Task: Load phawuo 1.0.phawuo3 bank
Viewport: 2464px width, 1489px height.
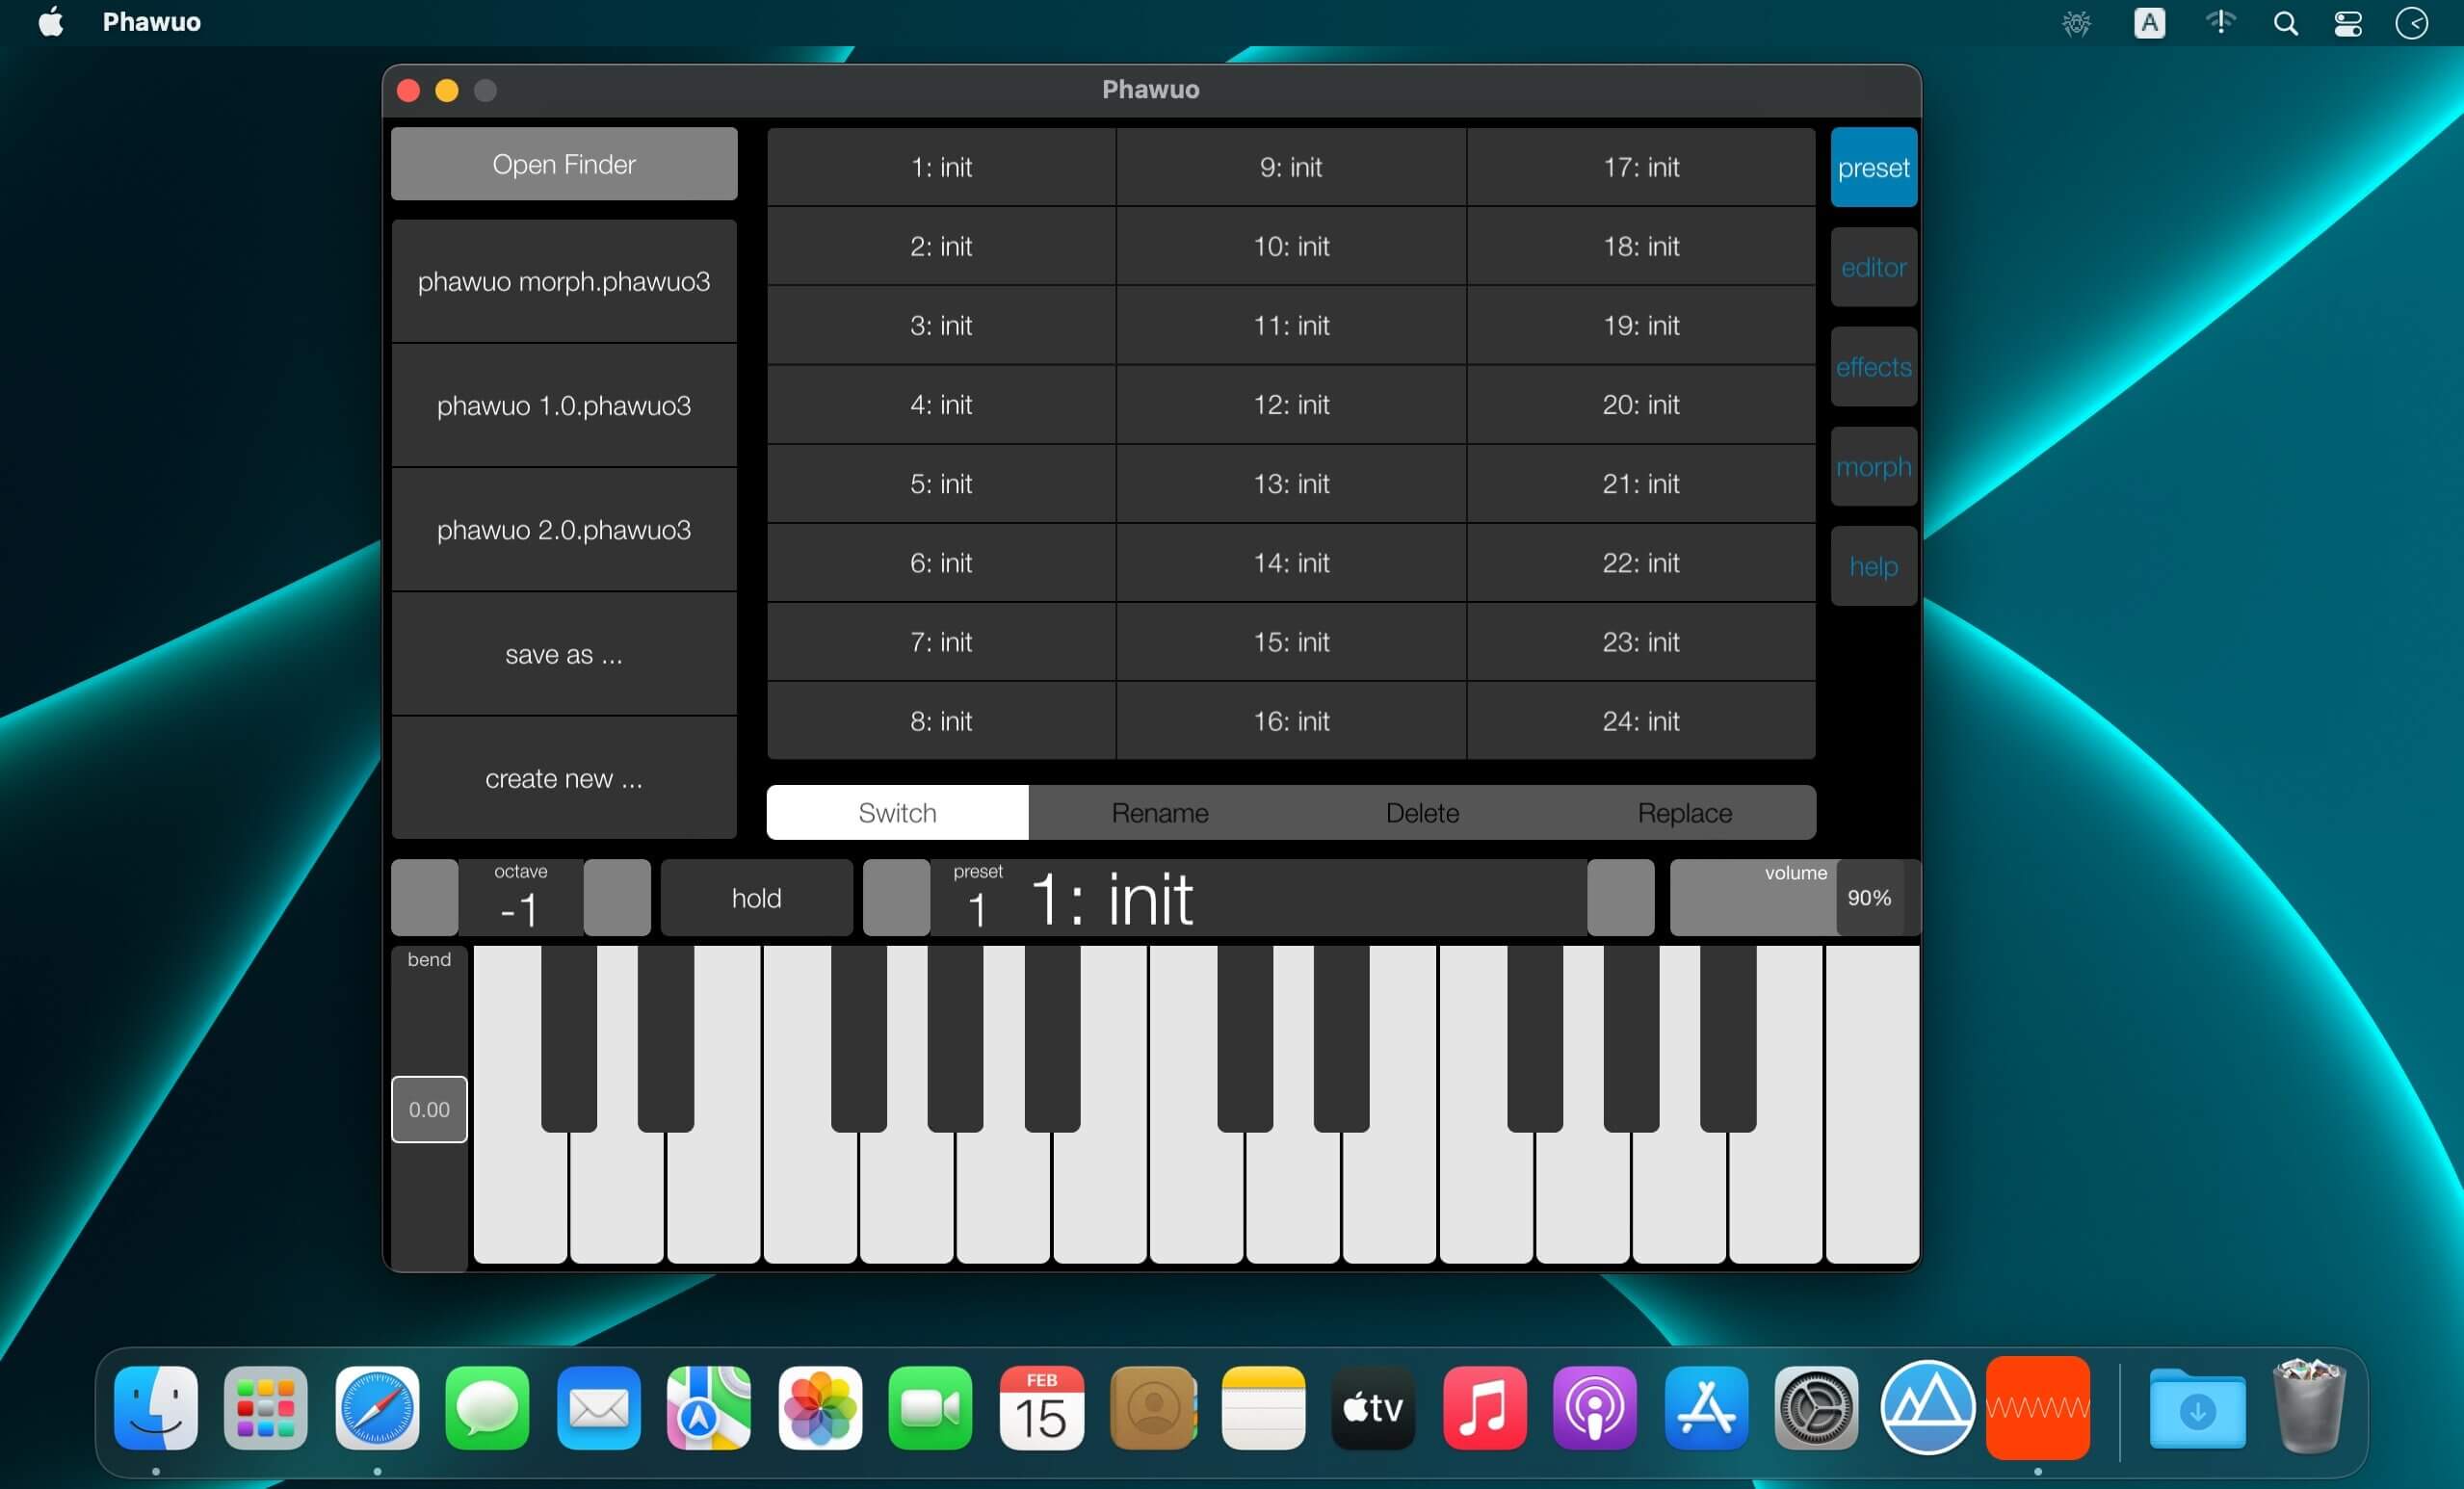Action: 564,405
